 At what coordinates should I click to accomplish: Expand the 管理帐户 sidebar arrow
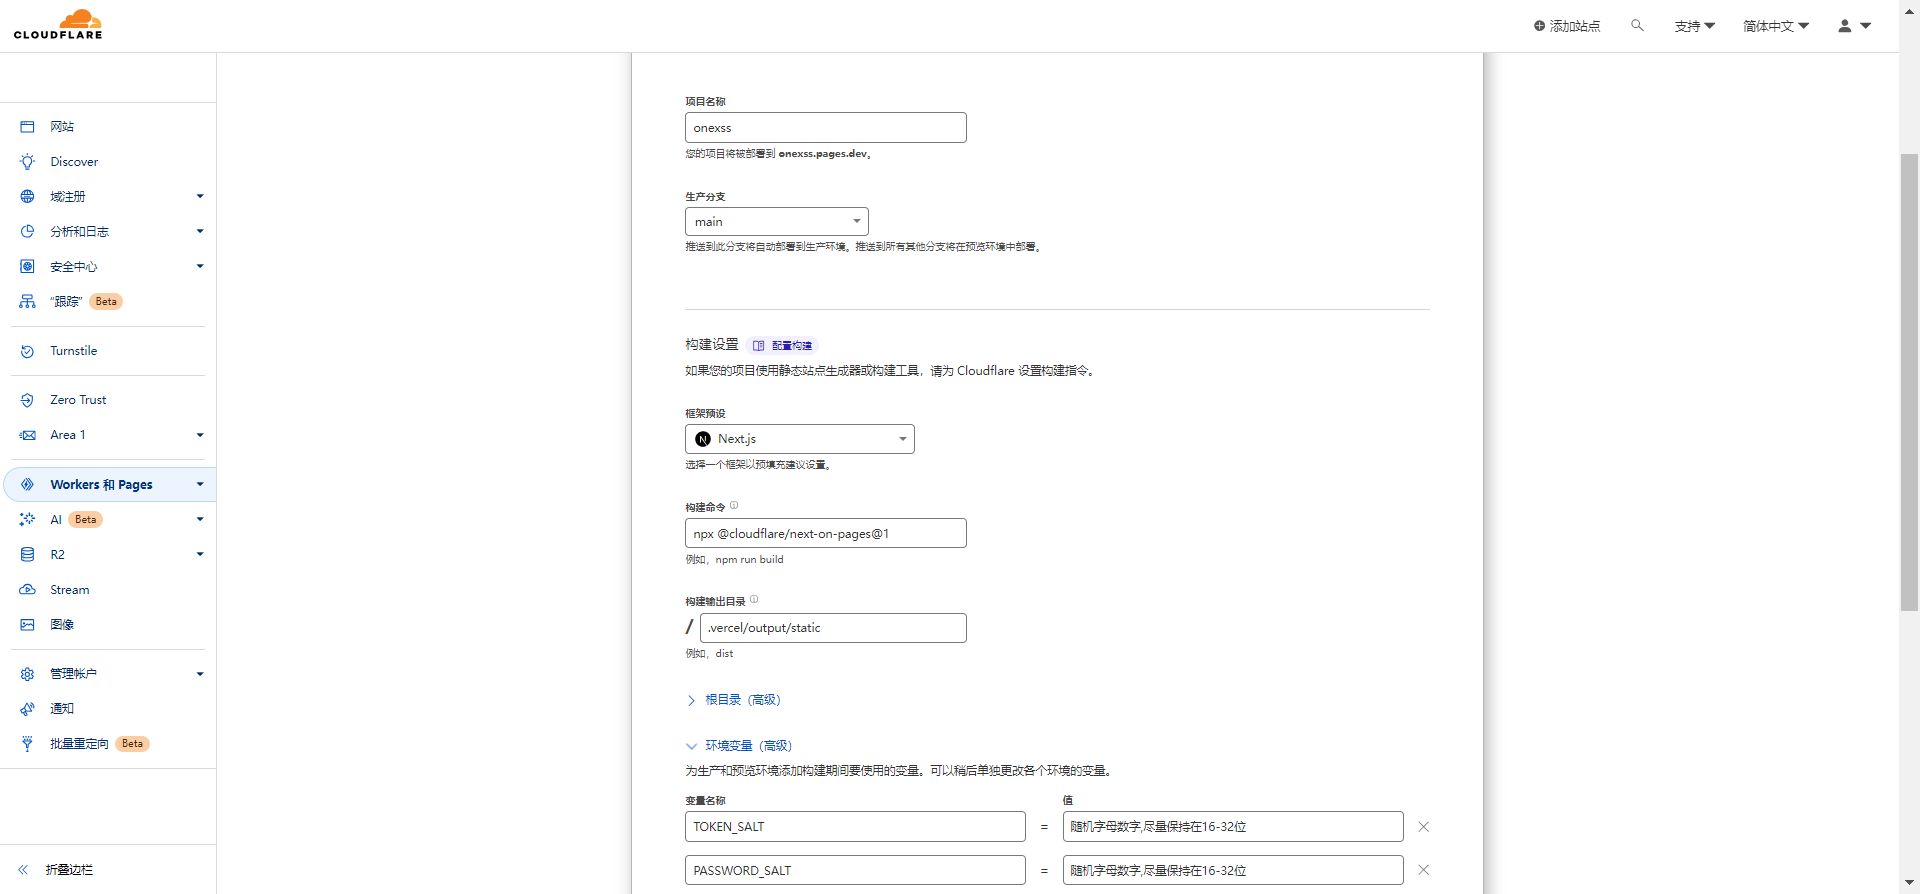[200, 674]
